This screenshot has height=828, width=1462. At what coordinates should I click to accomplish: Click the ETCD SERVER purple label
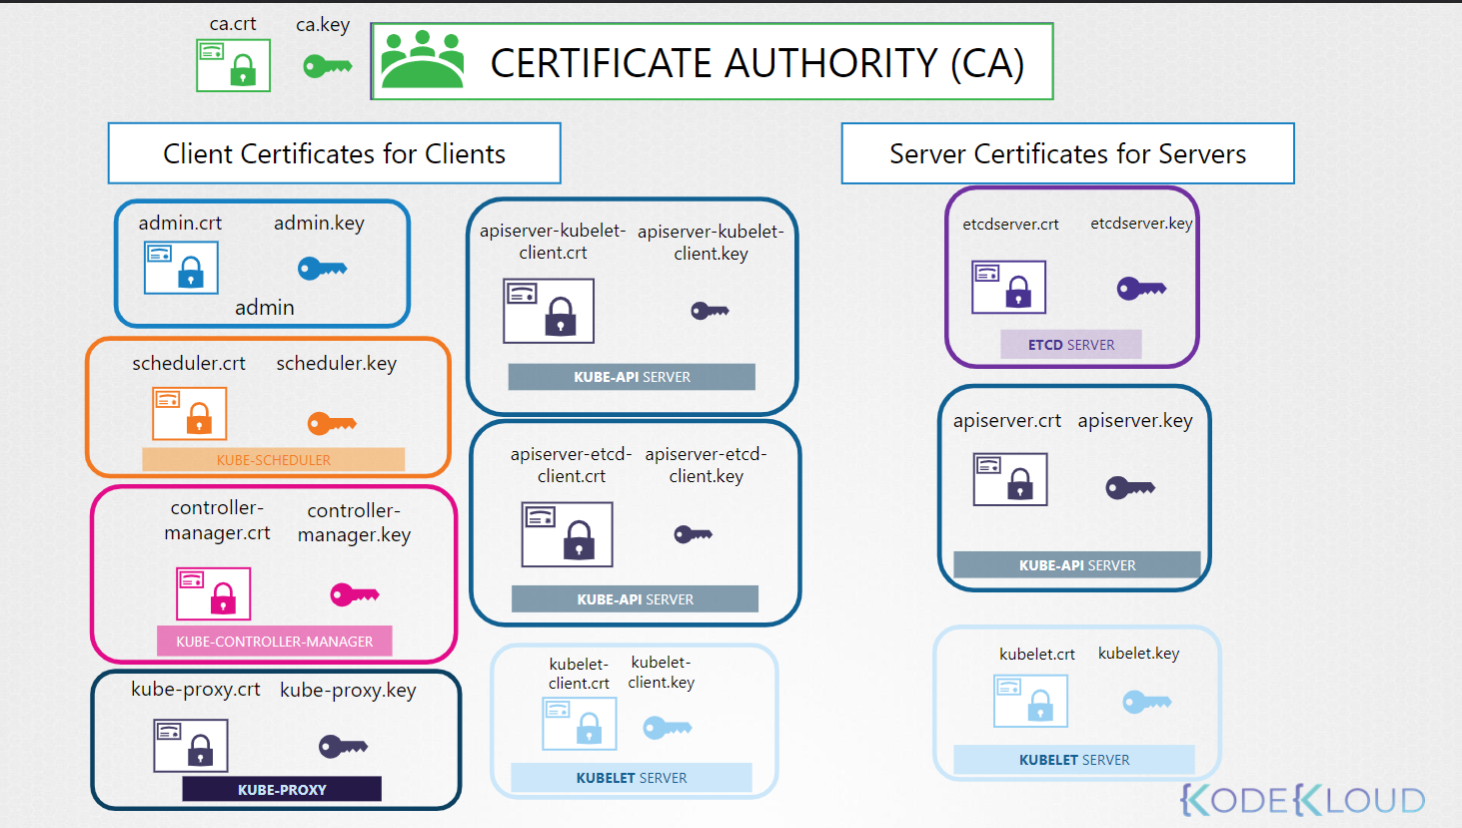(1071, 345)
